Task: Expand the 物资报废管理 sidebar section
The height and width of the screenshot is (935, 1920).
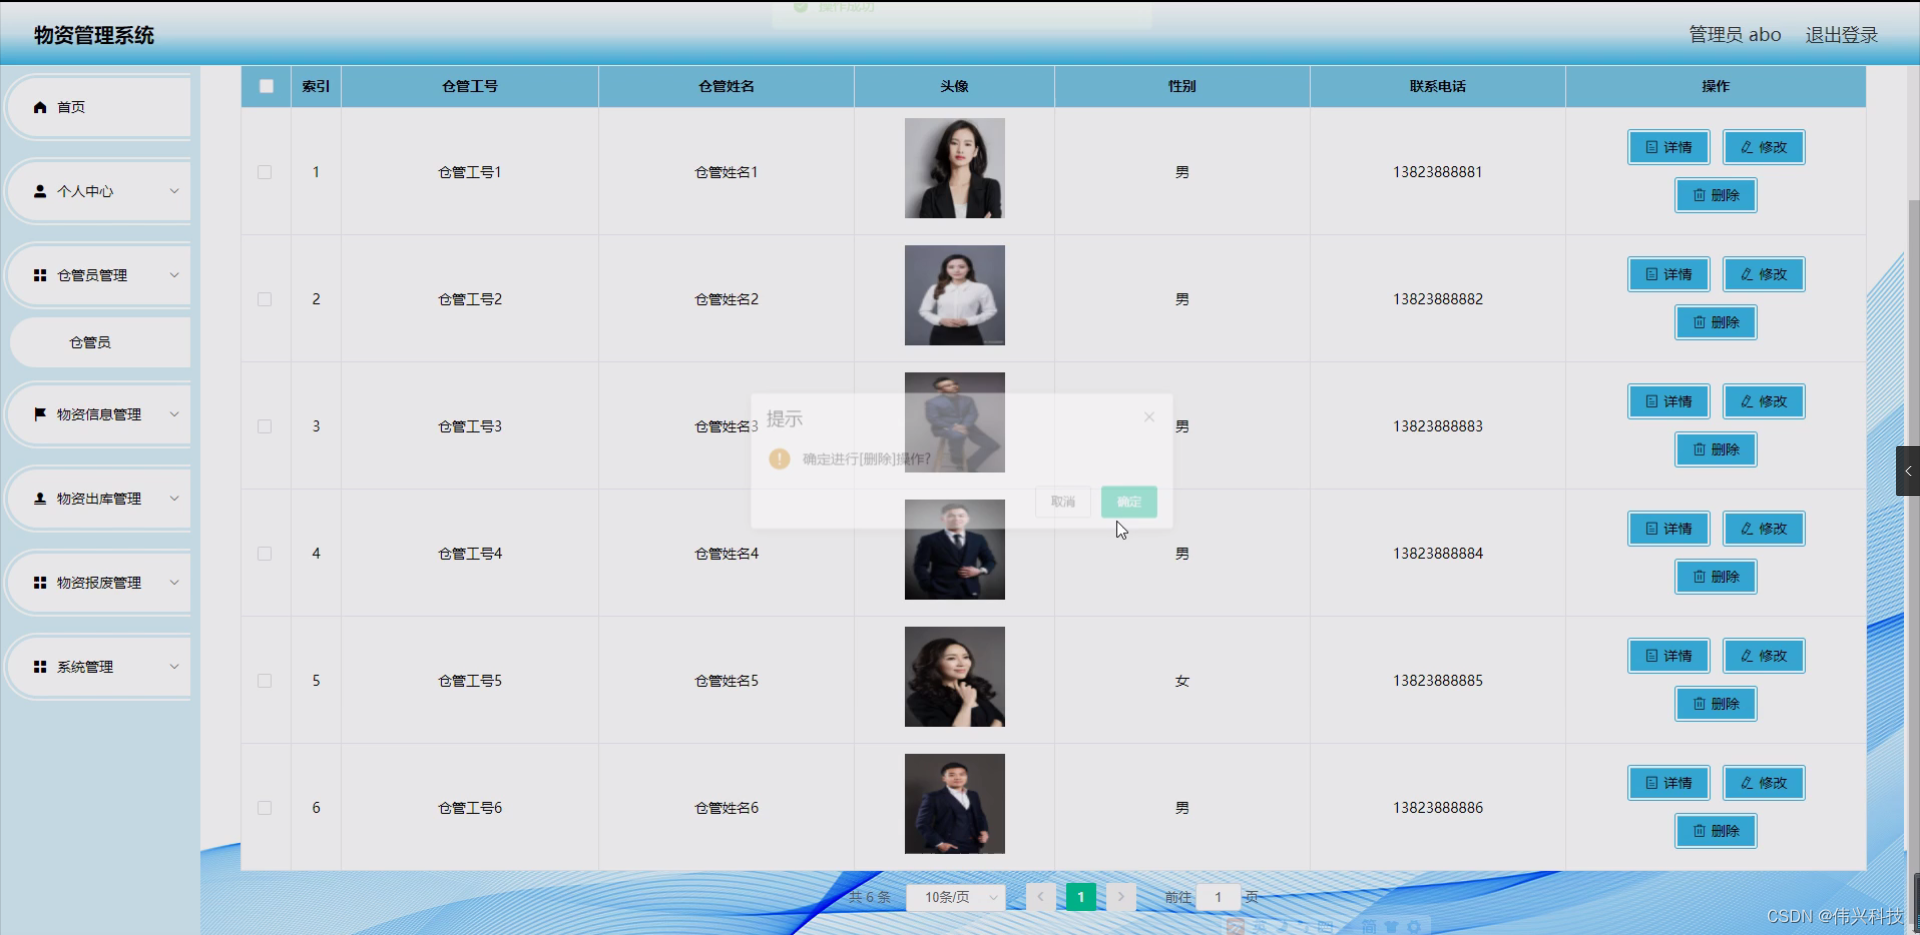Action: tap(100, 583)
